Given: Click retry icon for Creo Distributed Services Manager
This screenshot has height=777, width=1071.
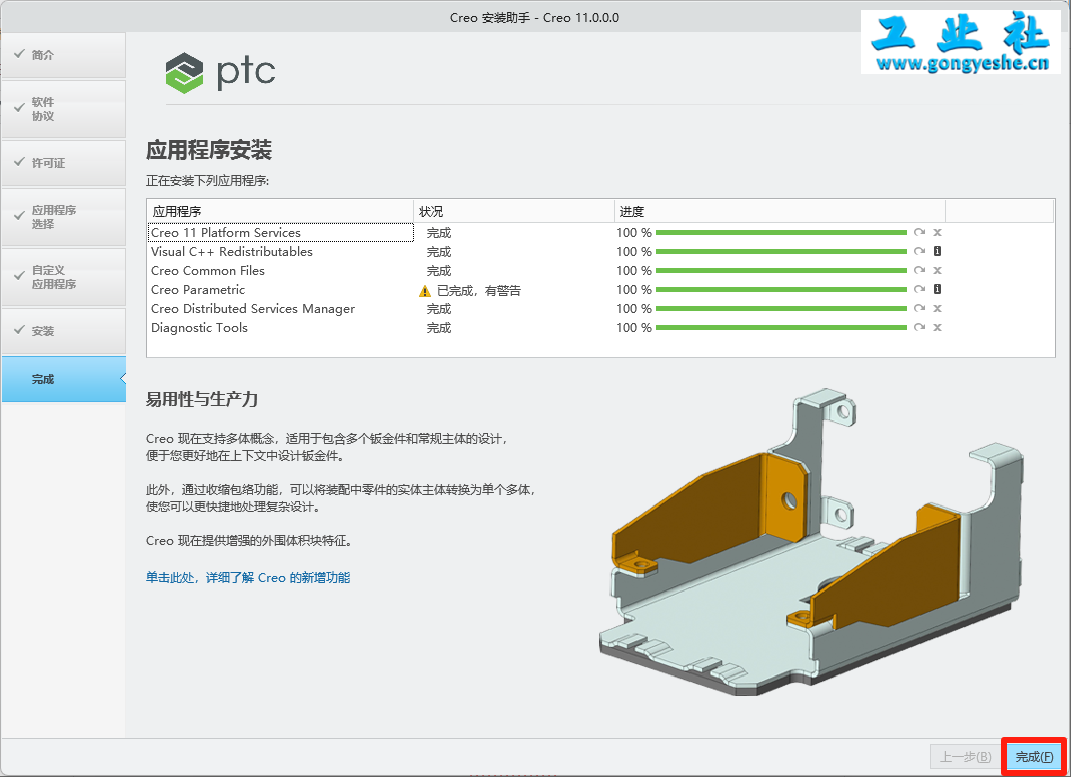Looking at the screenshot, I should pos(919,309).
